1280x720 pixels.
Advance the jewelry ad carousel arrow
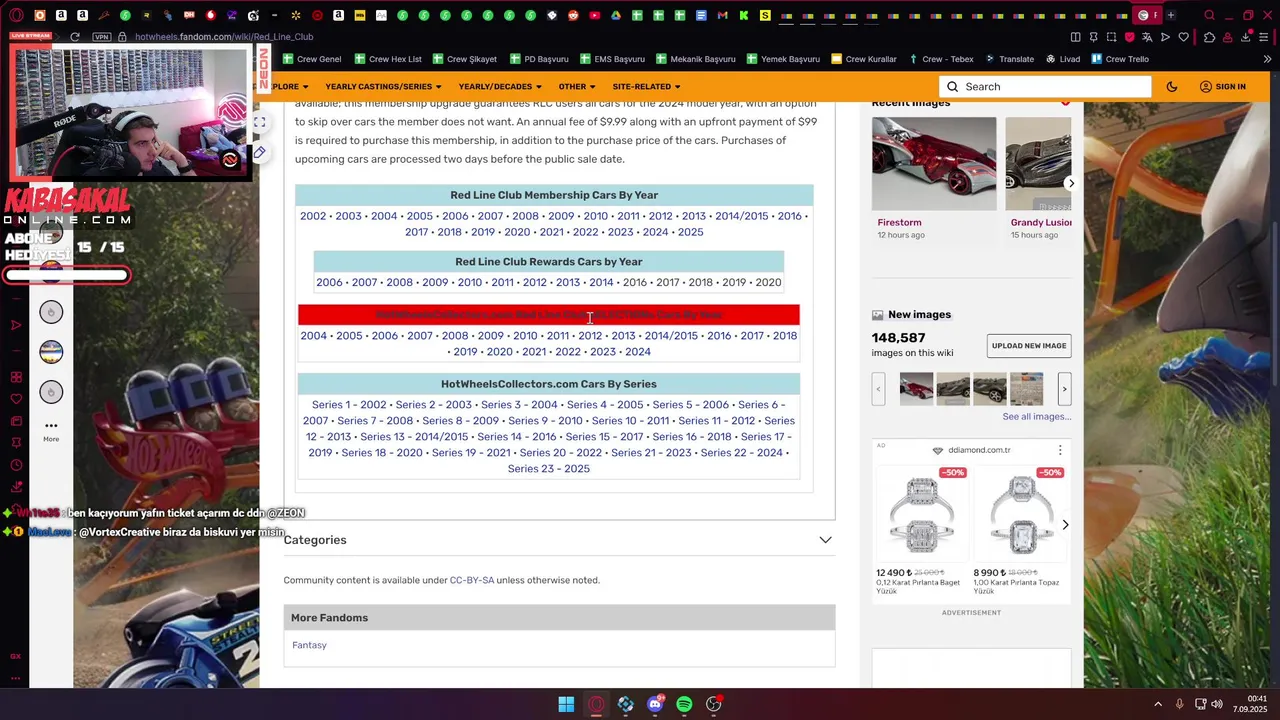click(x=1065, y=525)
